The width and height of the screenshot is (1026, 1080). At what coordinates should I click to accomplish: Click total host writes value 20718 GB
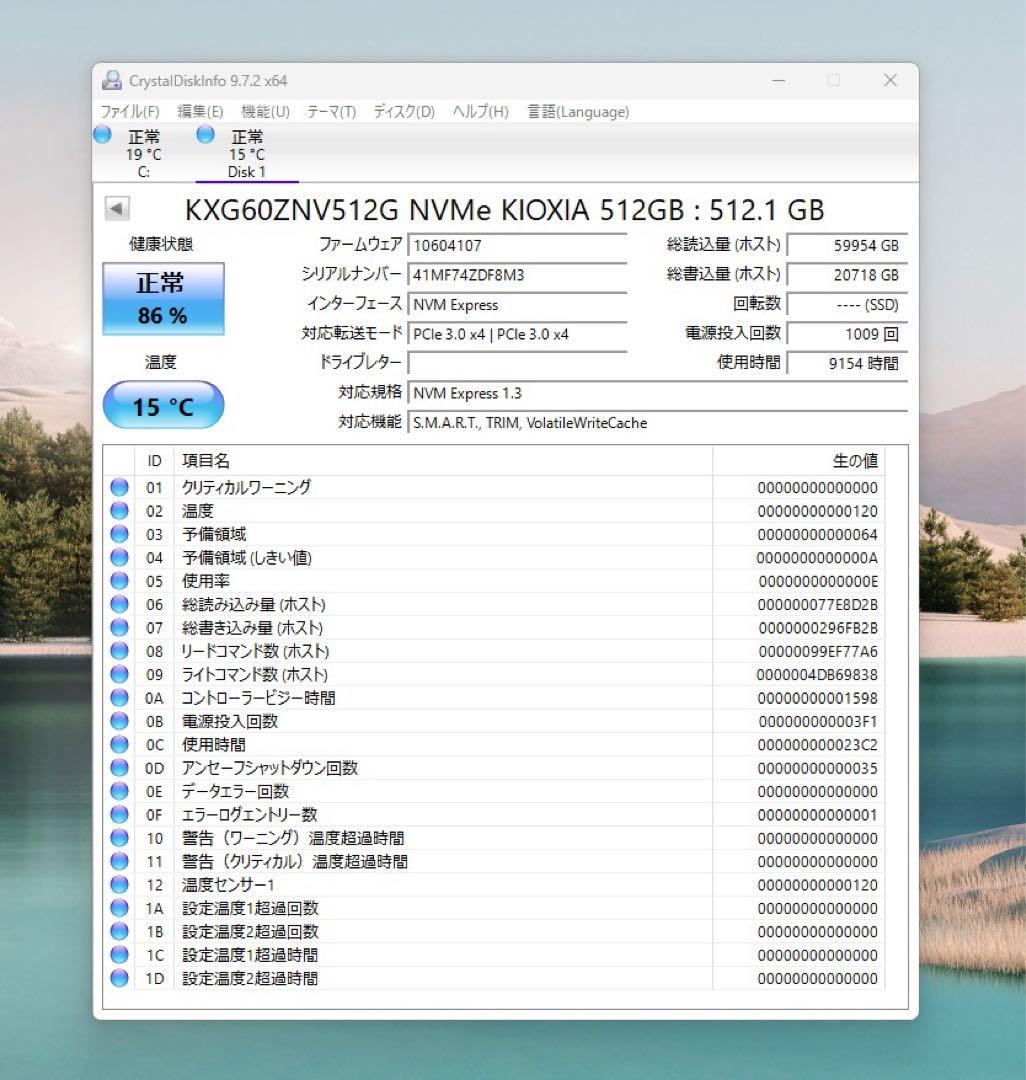pyautogui.click(x=847, y=276)
